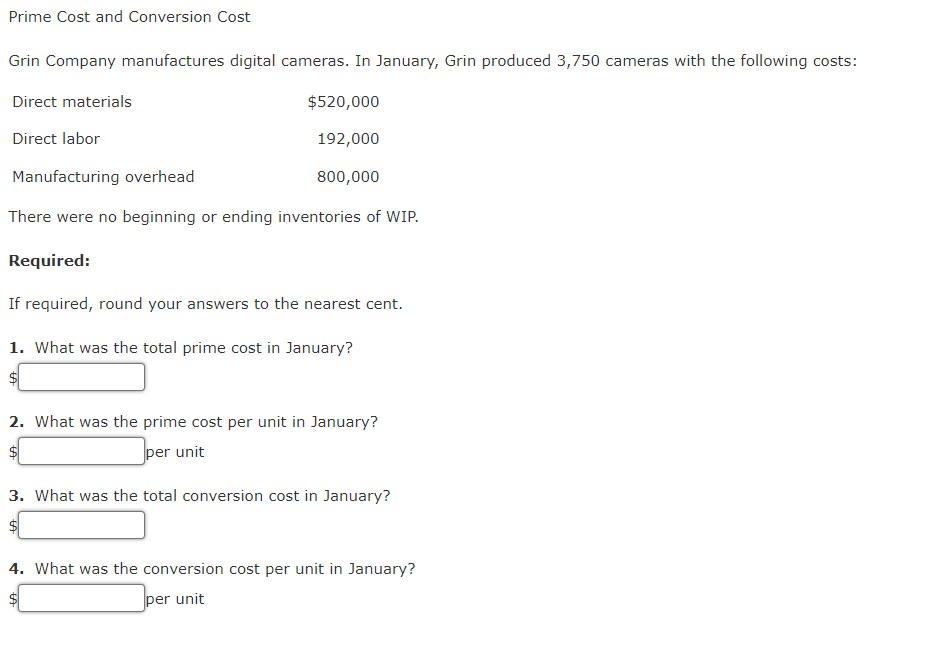Click question 2 about prime cost per unit
The image size is (945, 647).
(193, 422)
